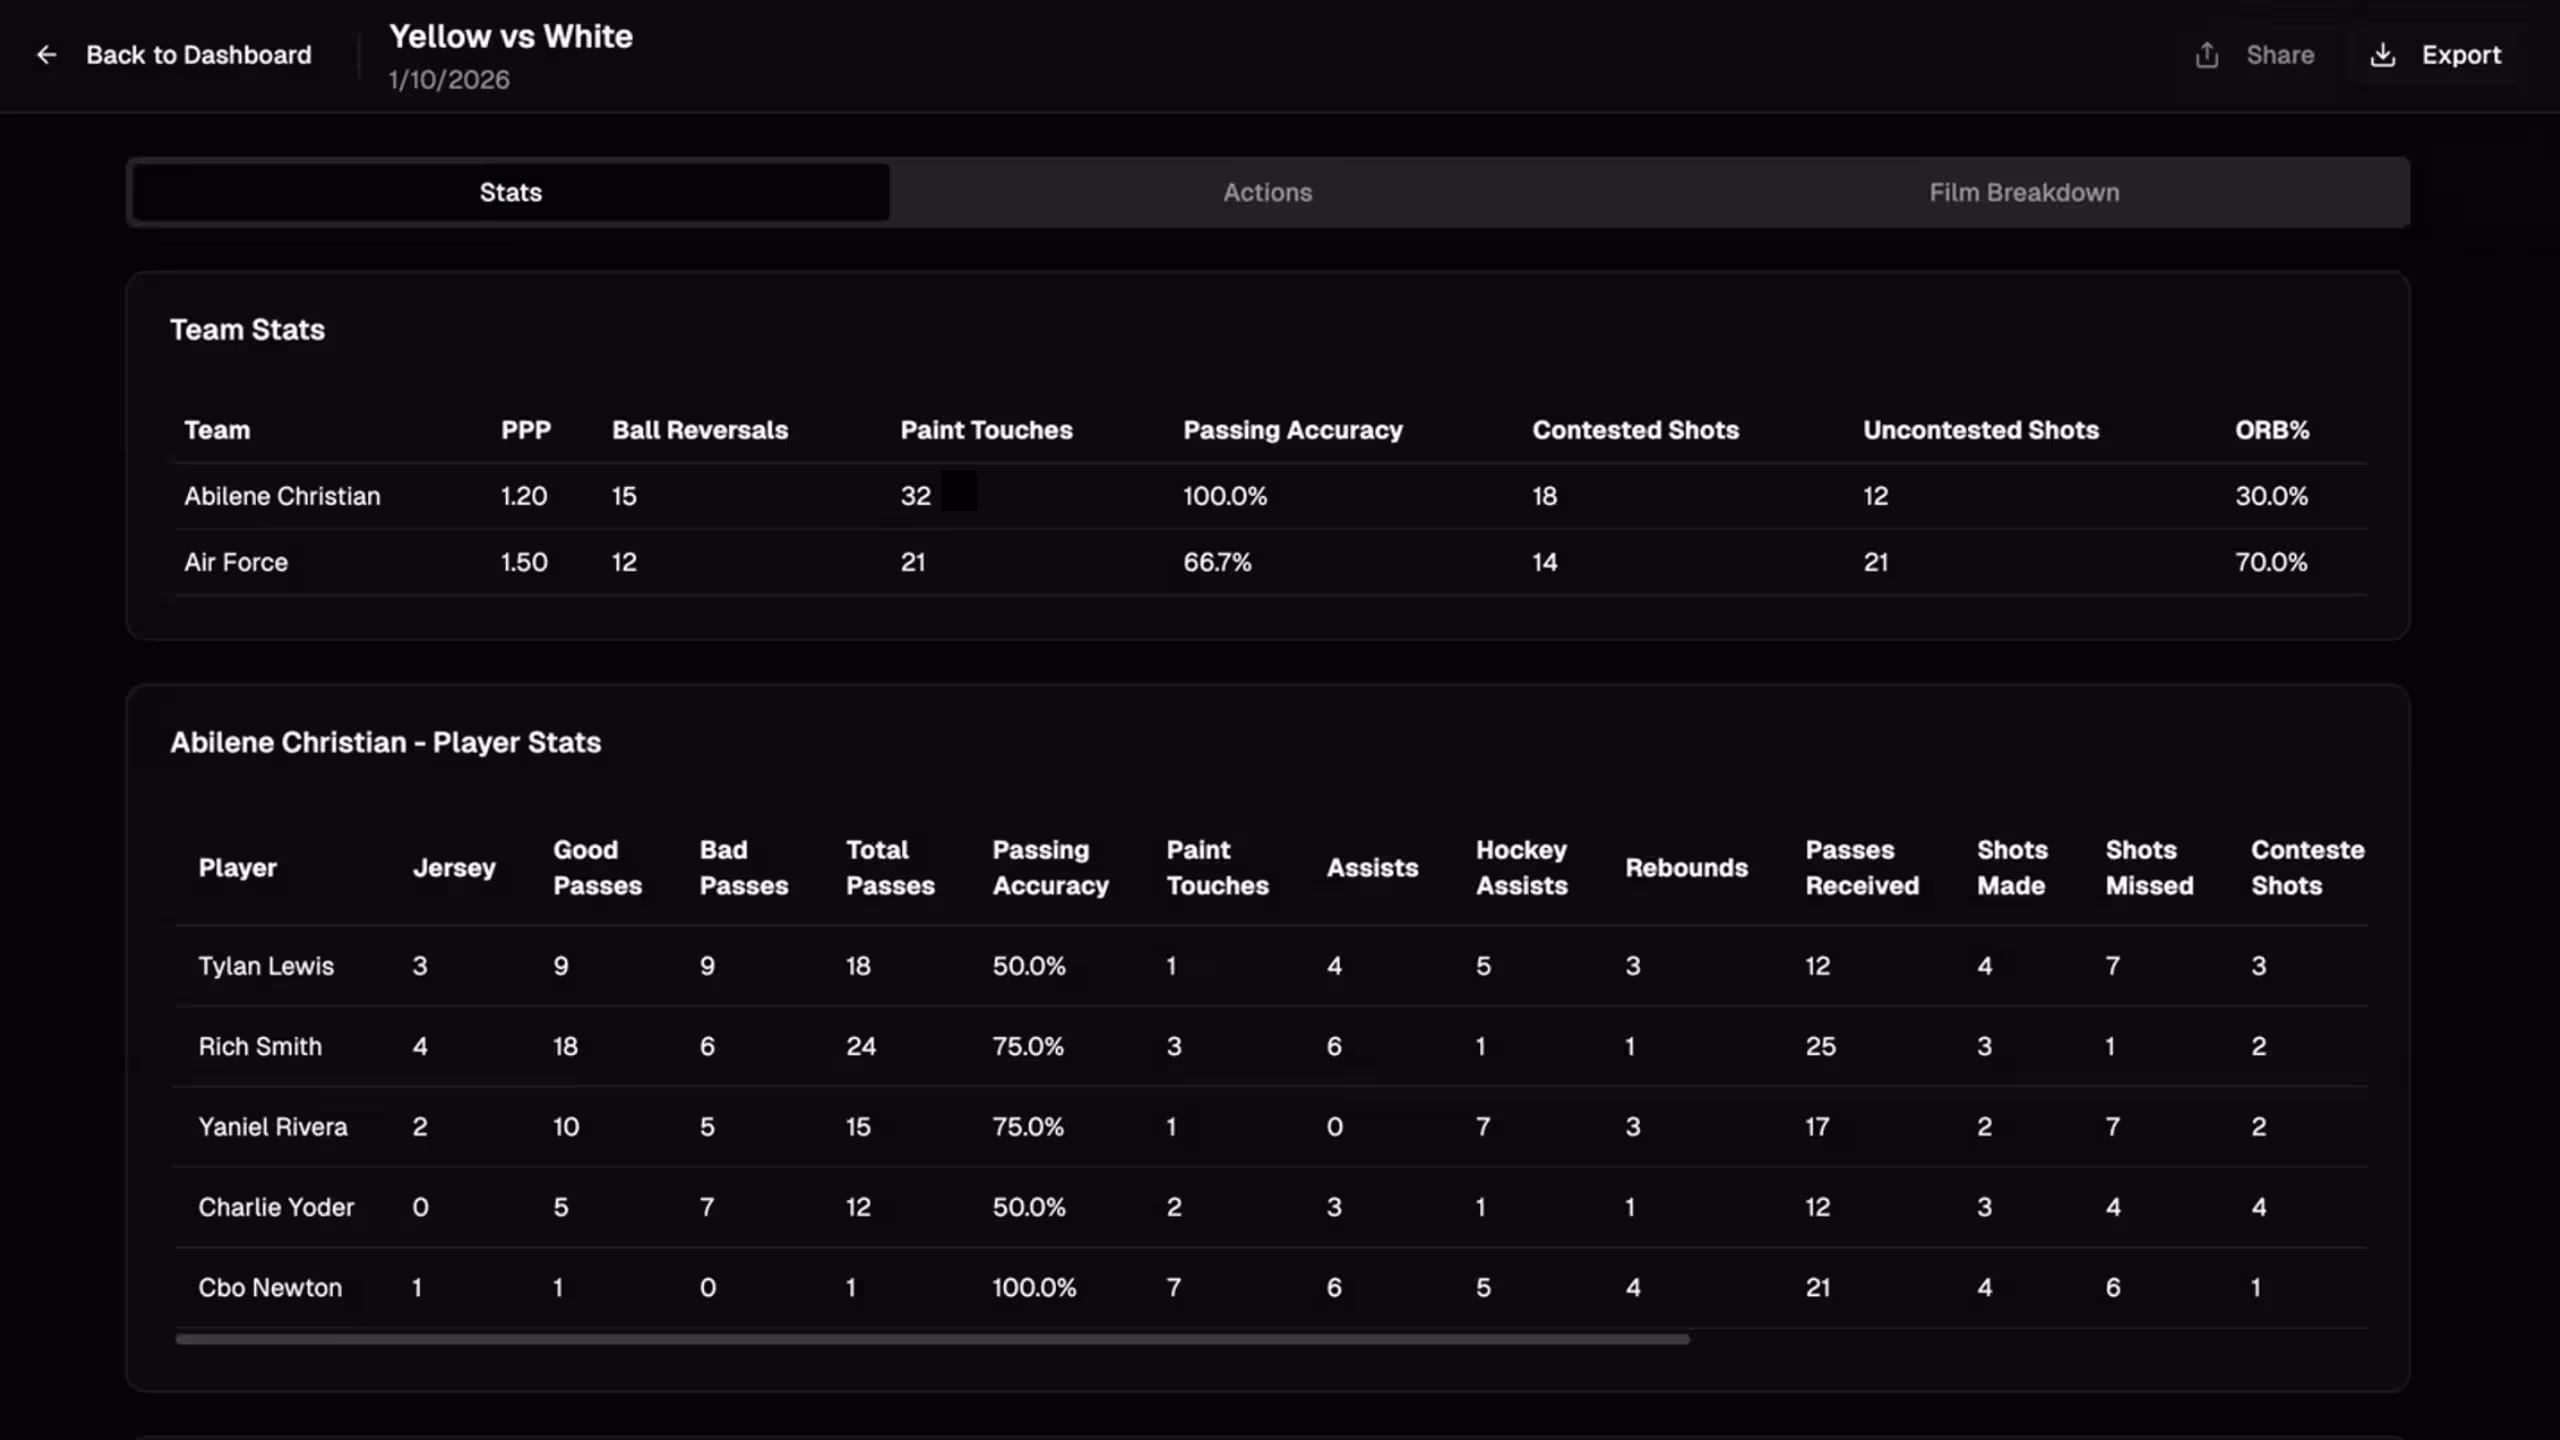Click the PPP column header
The image size is (2560, 1440).
click(x=525, y=430)
